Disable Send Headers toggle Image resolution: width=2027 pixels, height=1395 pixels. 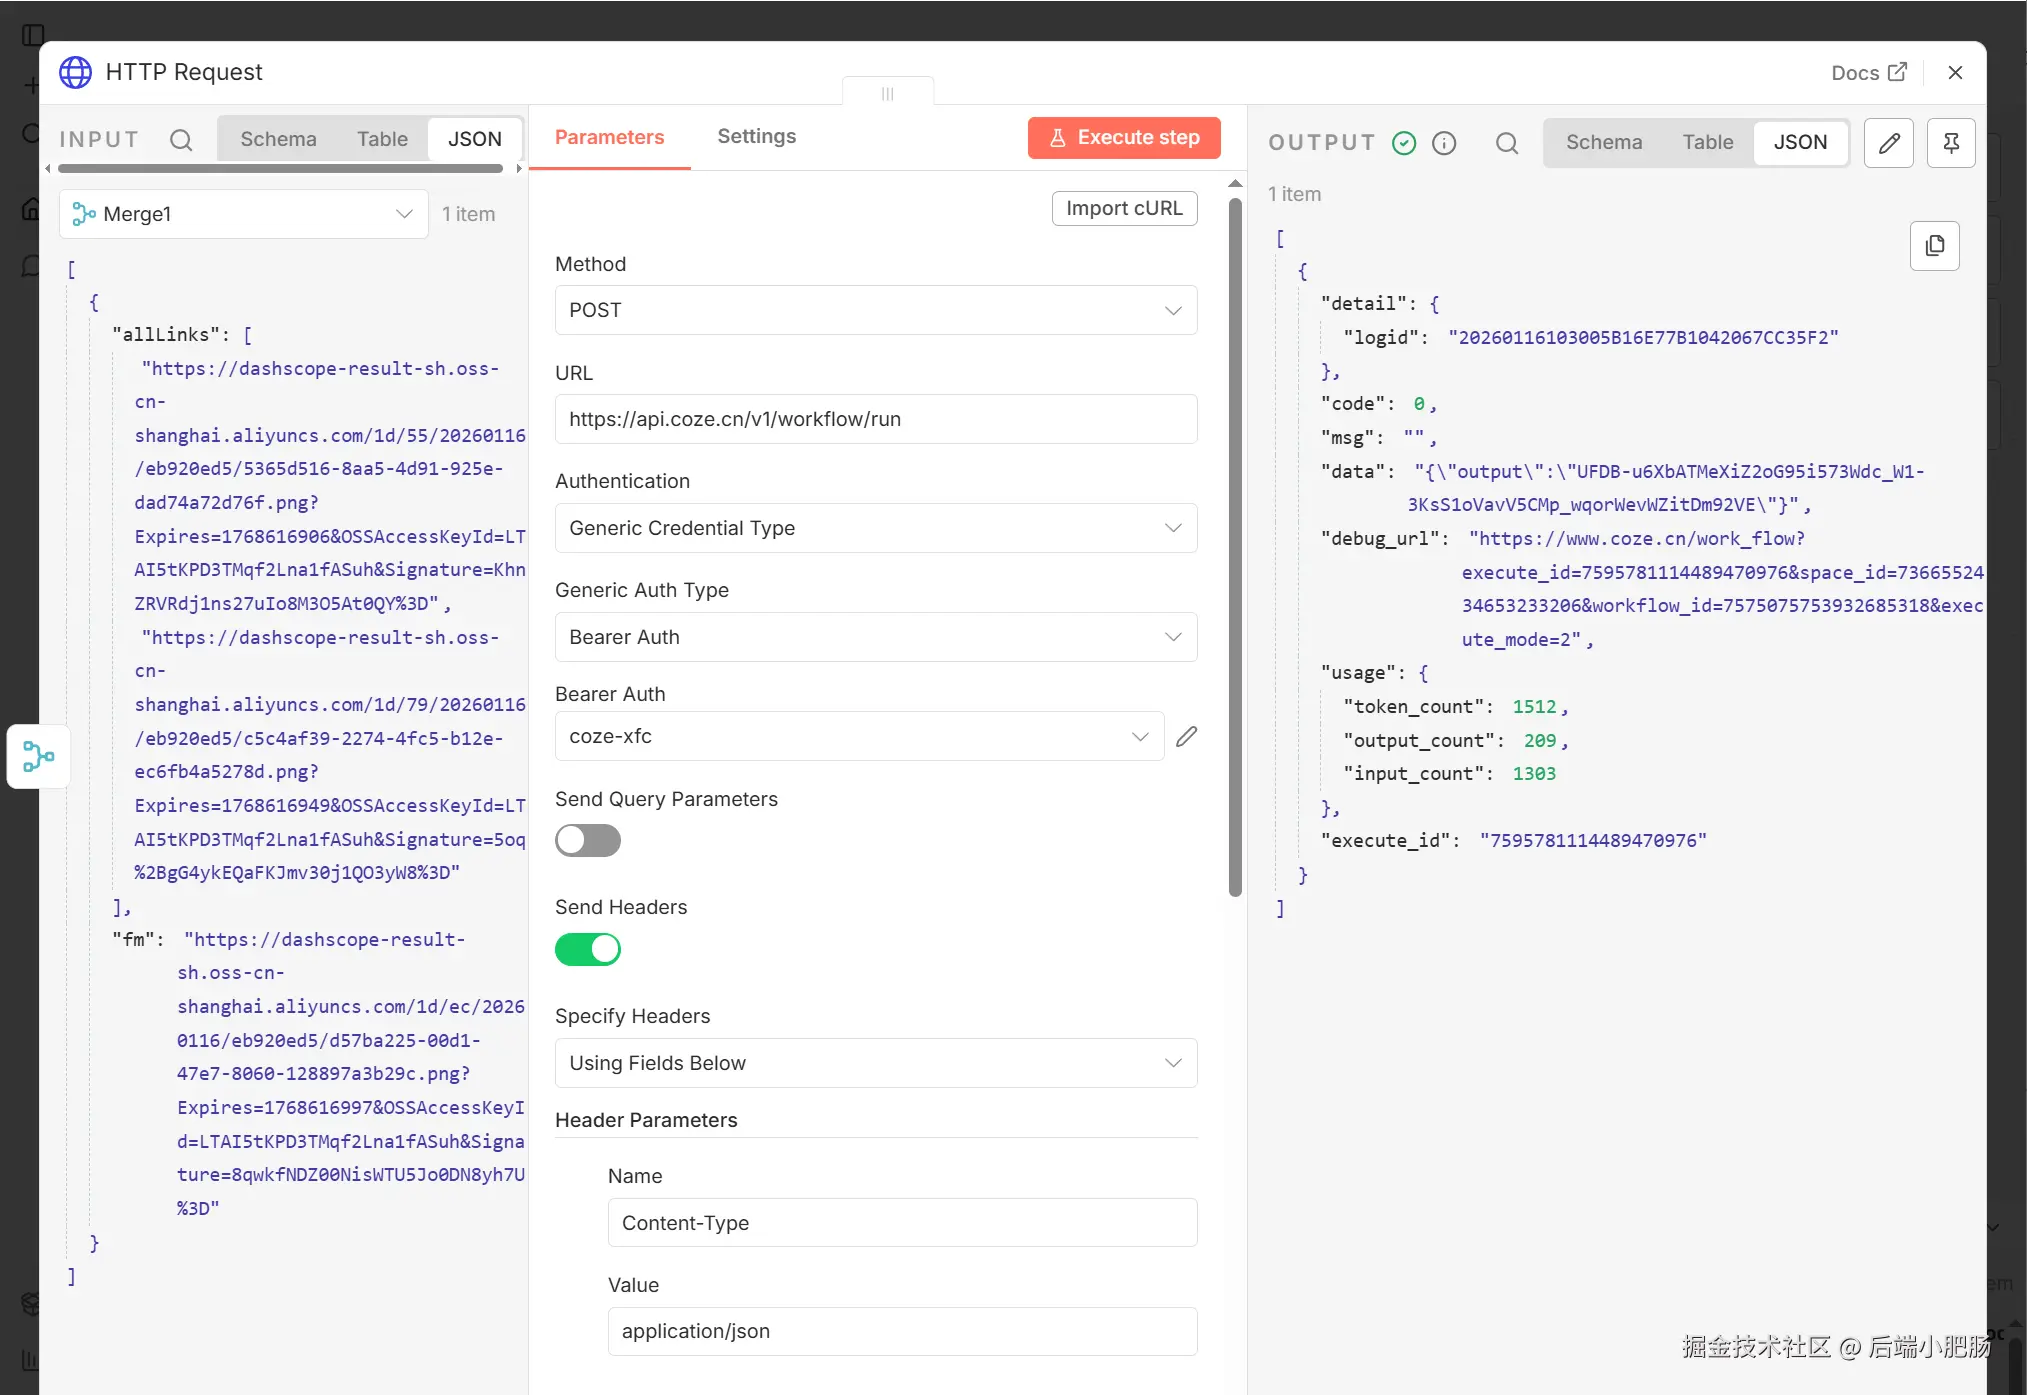(588, 949)
